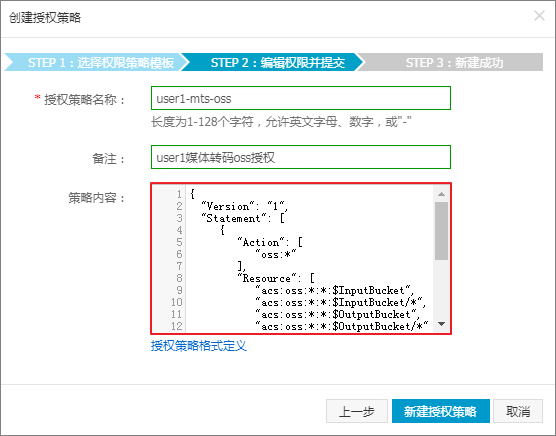The height and width of the screenshot is (436, 556).
Task: Click the acs:oss:*:*:$InputBucket line 9
Action: [335, 291]
